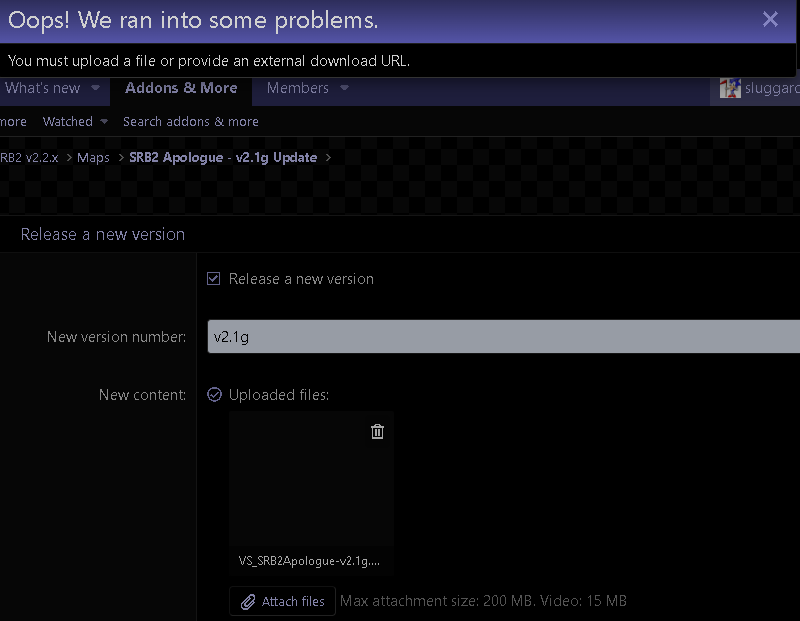
Task: Close the error message with the X icon
Action: (x=770, y=19)
